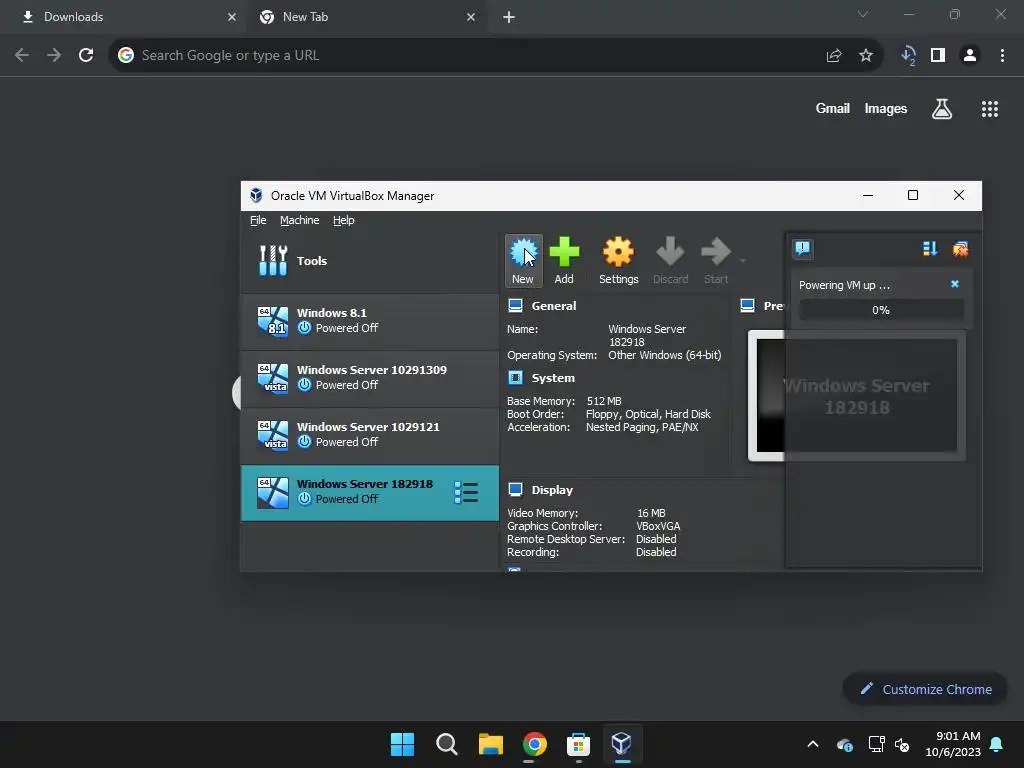Show hidden system tray icons
Viewport: 1024px width, 768px height.
pyautogui.click(x=813, y=744)
